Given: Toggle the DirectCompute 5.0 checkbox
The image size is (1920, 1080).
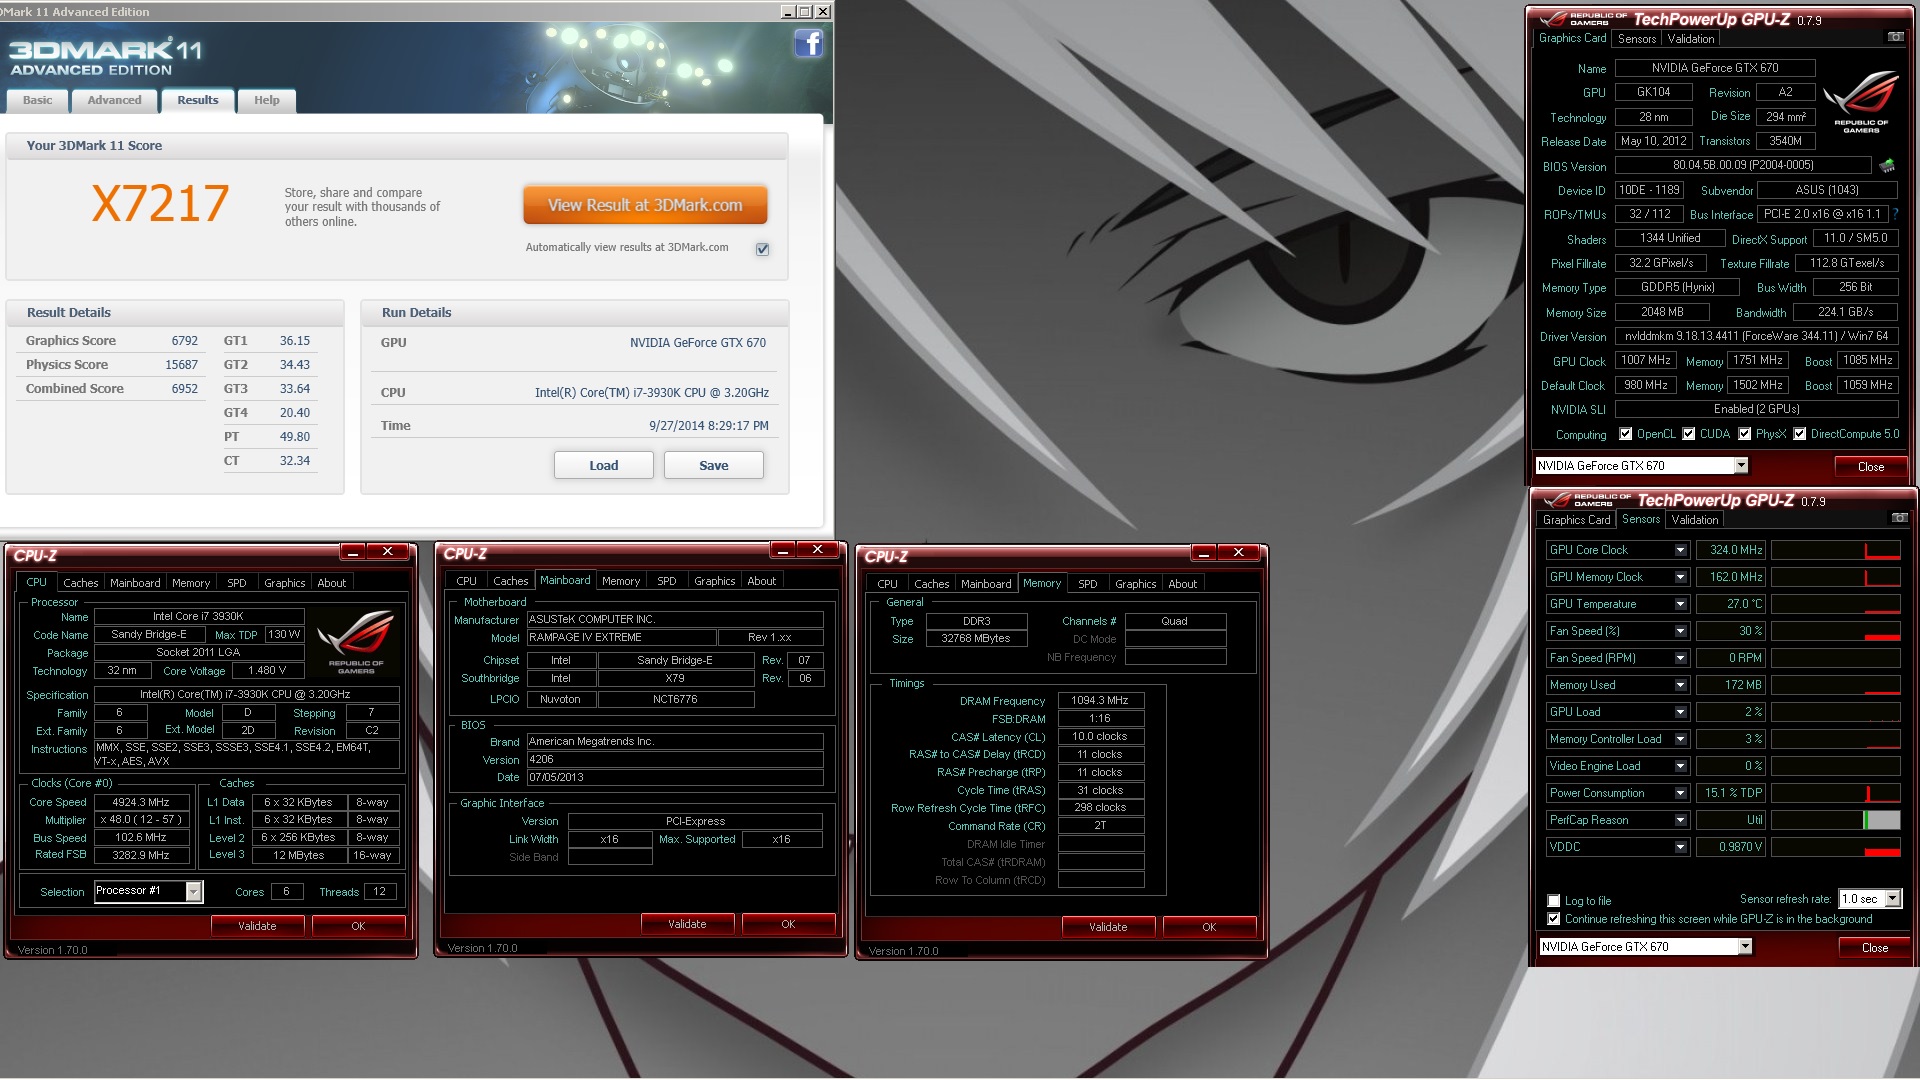Looking at the screenshot, I should click(x=1800, y=434).
